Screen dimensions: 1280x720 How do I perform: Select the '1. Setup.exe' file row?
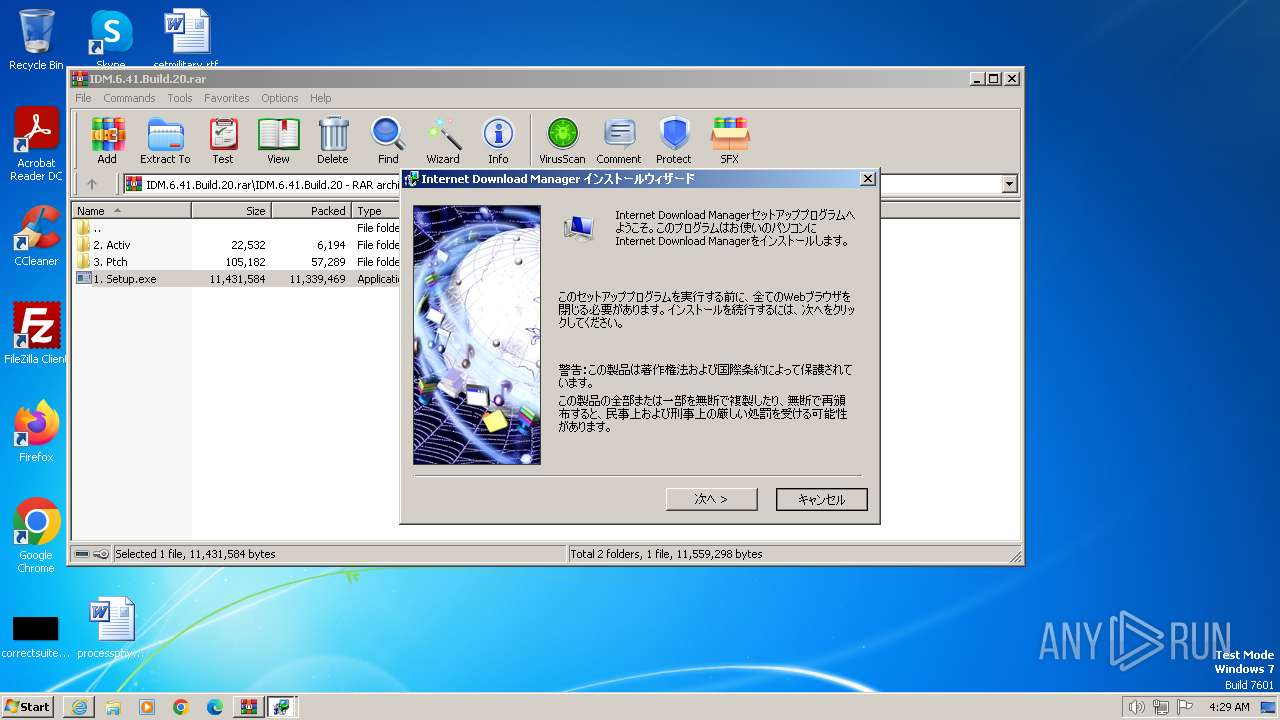click(238, 279)
